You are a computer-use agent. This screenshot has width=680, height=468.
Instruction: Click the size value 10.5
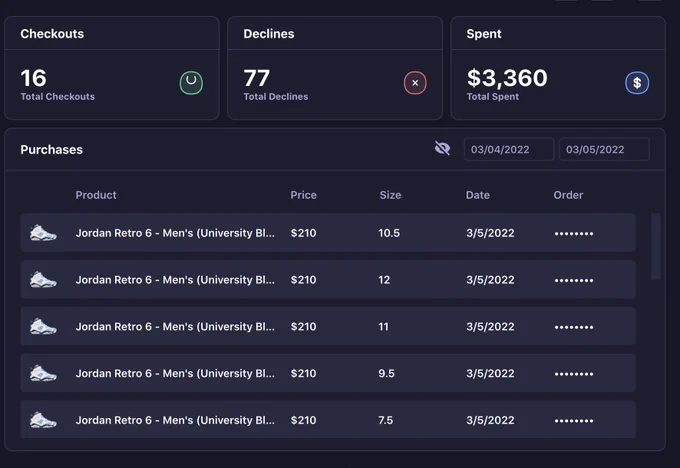(389, 233)
